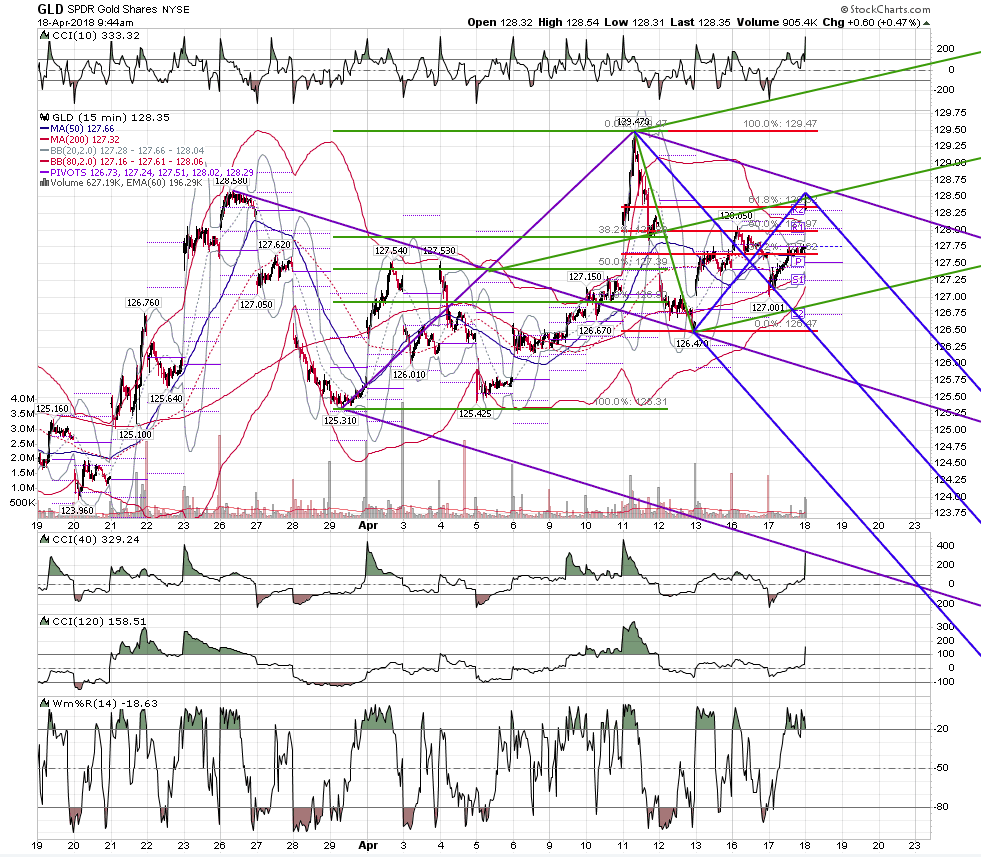
Task: Click the blue MA(50) legend line swatch
Action: pos(44,129)
